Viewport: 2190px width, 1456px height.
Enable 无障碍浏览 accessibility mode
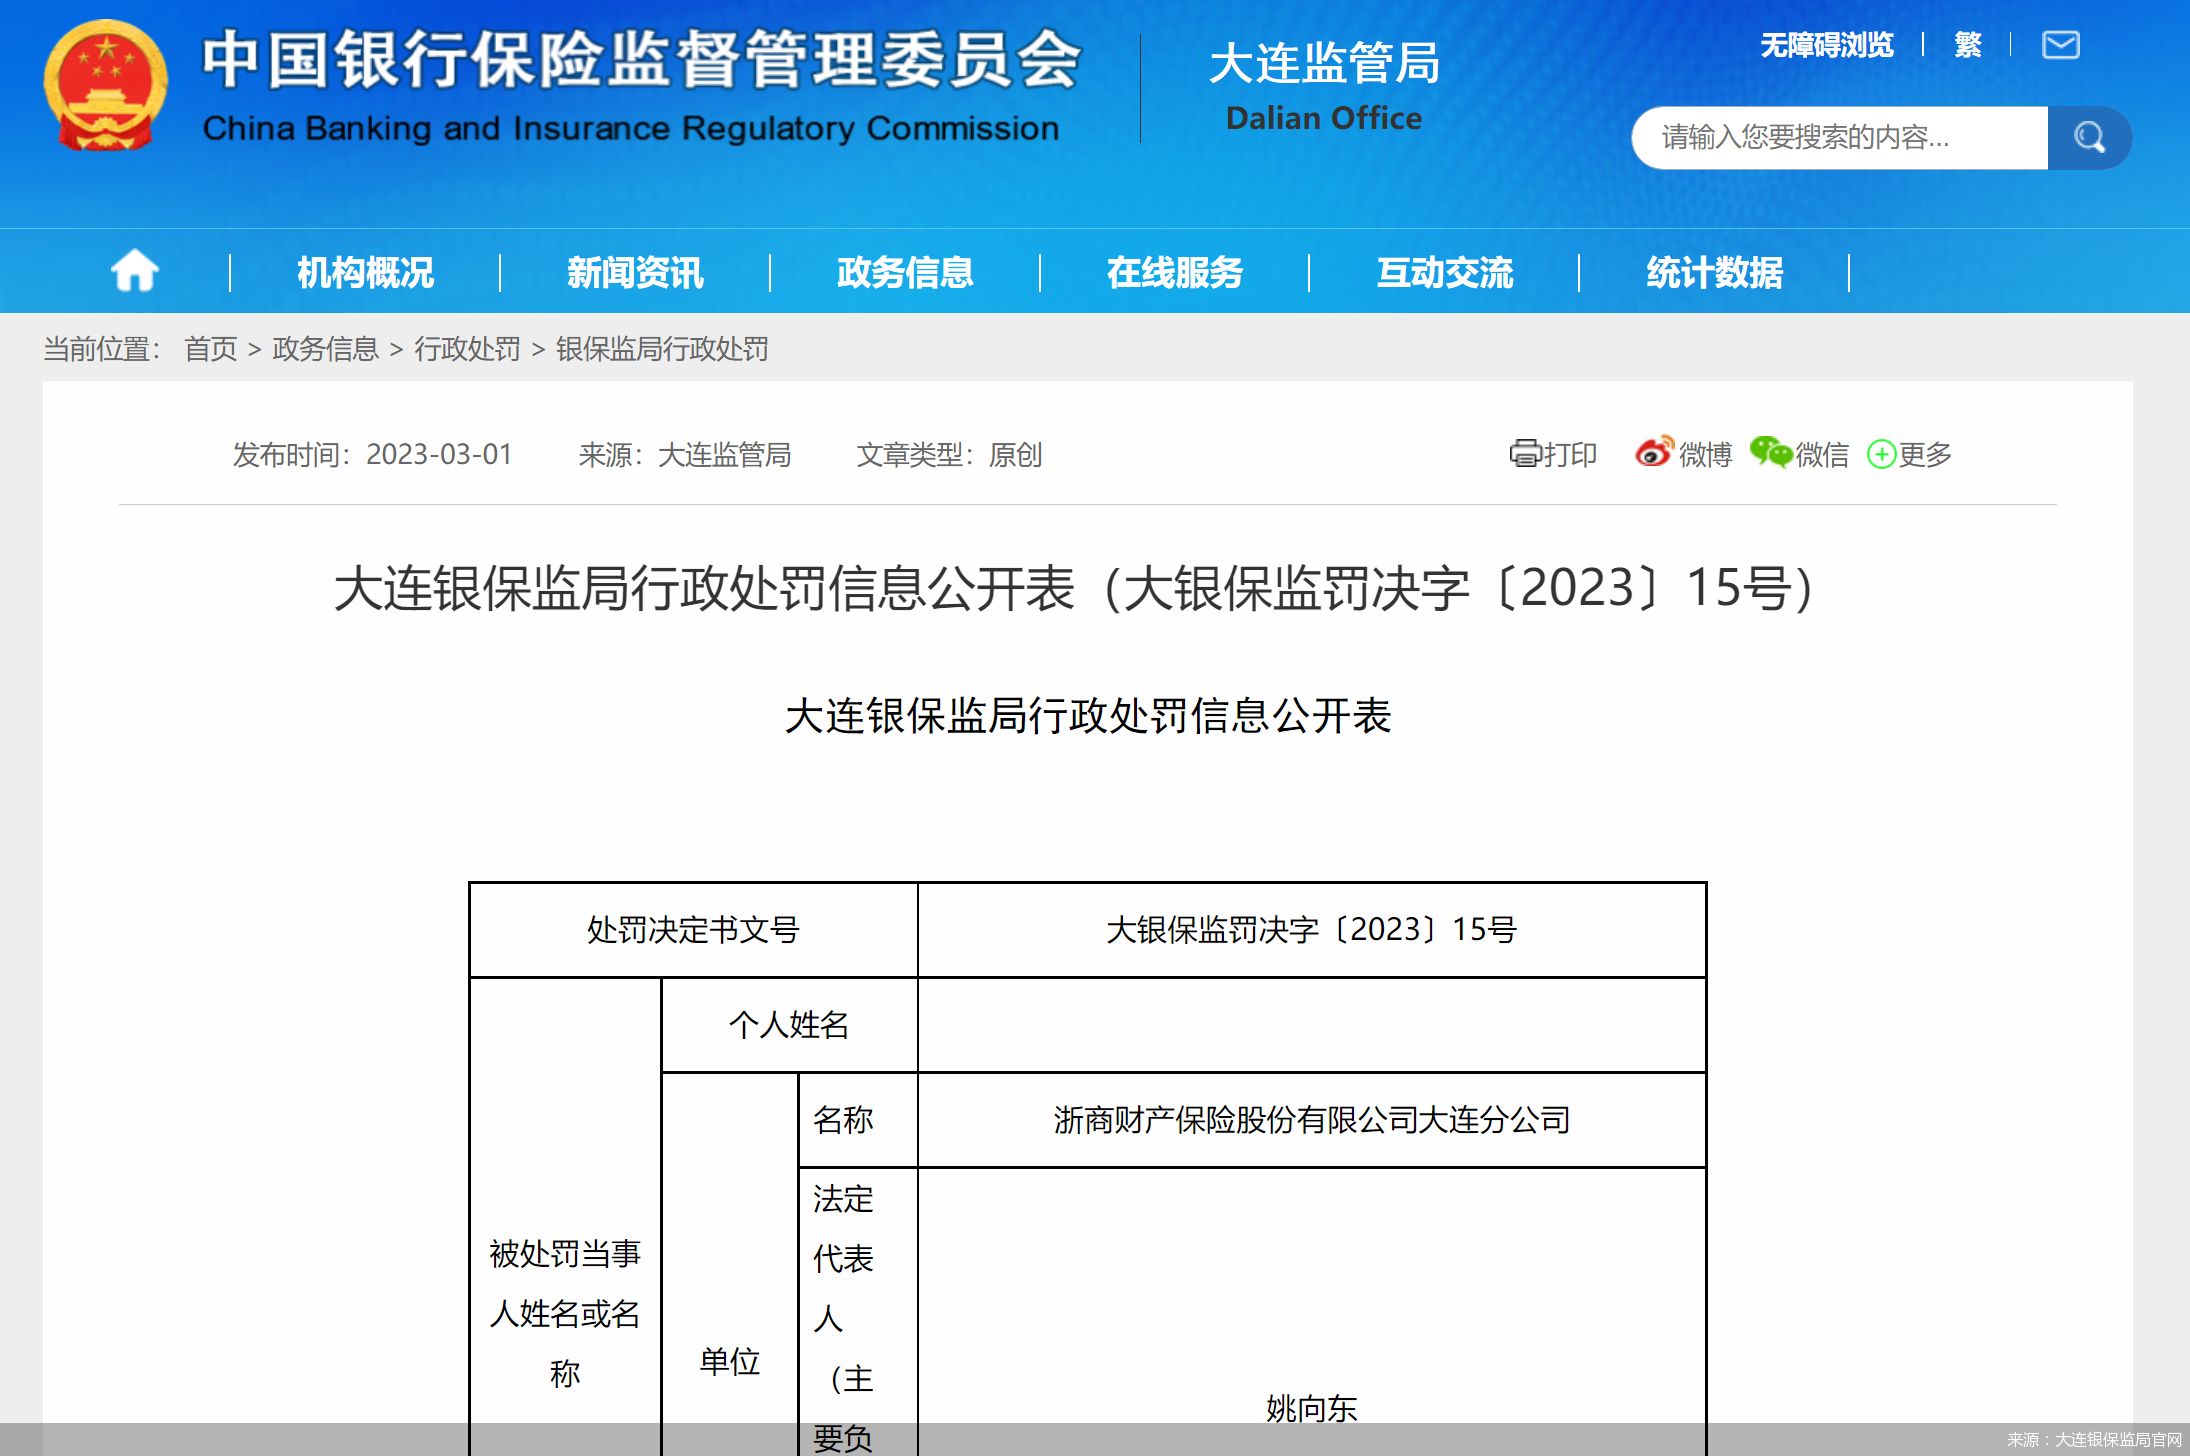coord(1827,45)
